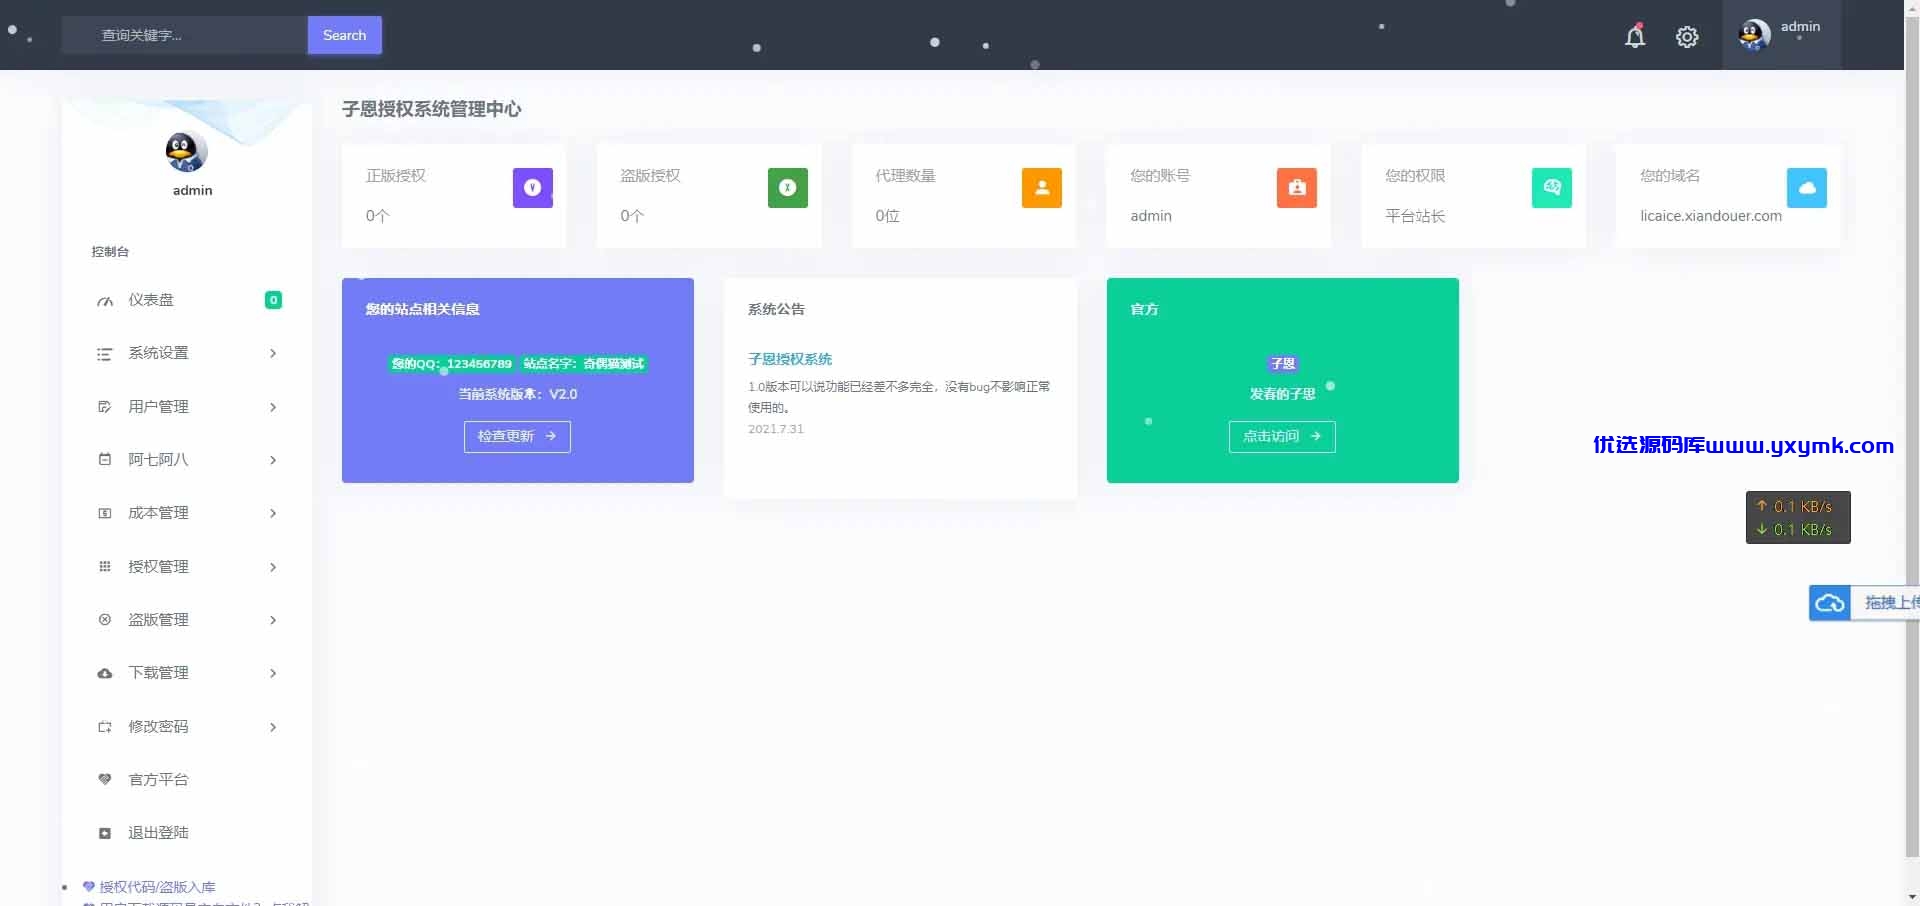
Task: Expand the 用户管理 chevron
Action: coord(273,407)
